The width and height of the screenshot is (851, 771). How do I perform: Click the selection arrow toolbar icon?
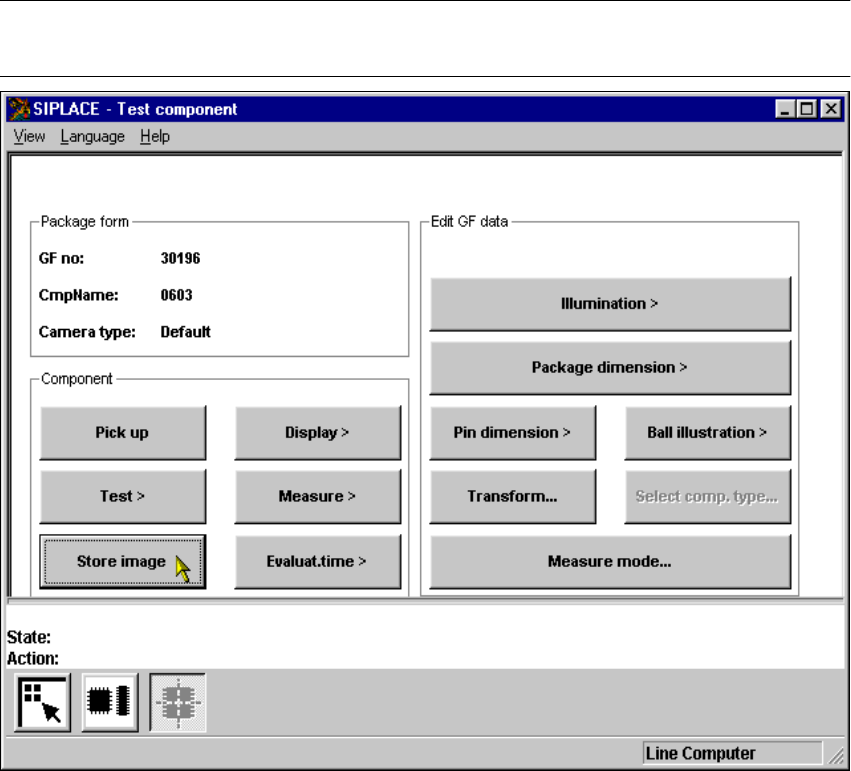click(x=43, y=704)
